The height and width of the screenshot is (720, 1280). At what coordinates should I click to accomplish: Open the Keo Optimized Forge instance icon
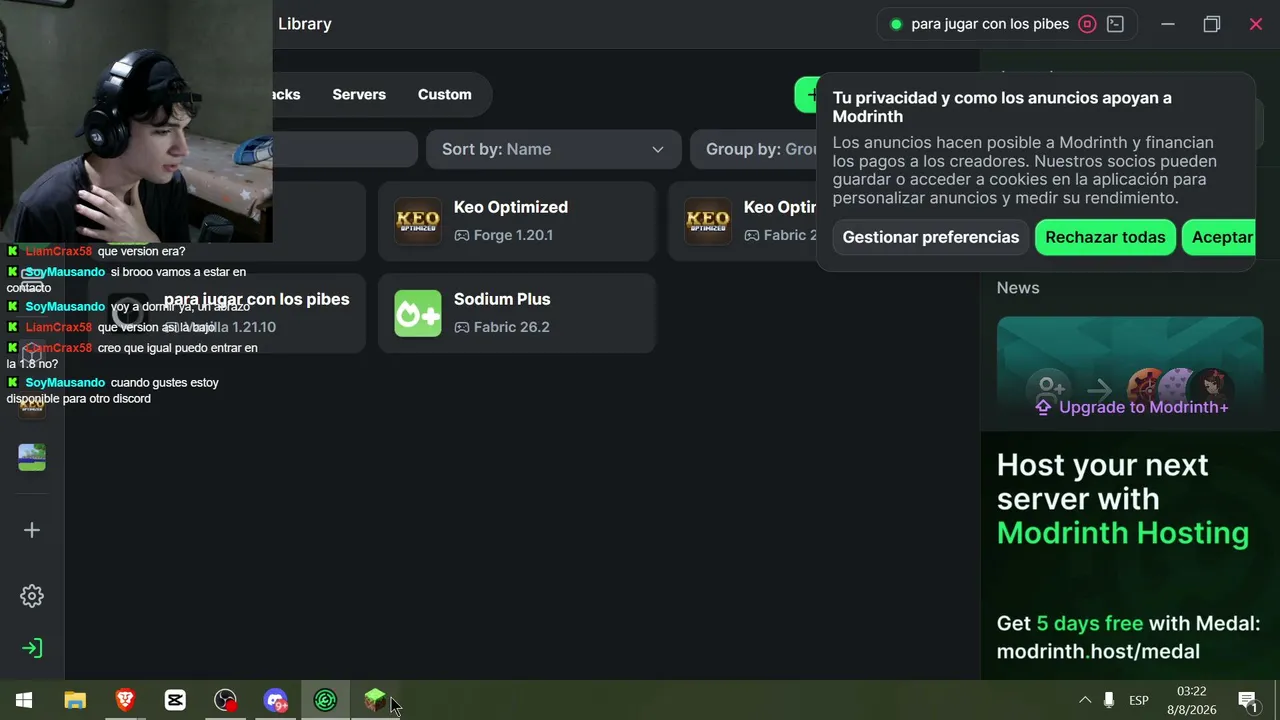click(x=418, y=221)
